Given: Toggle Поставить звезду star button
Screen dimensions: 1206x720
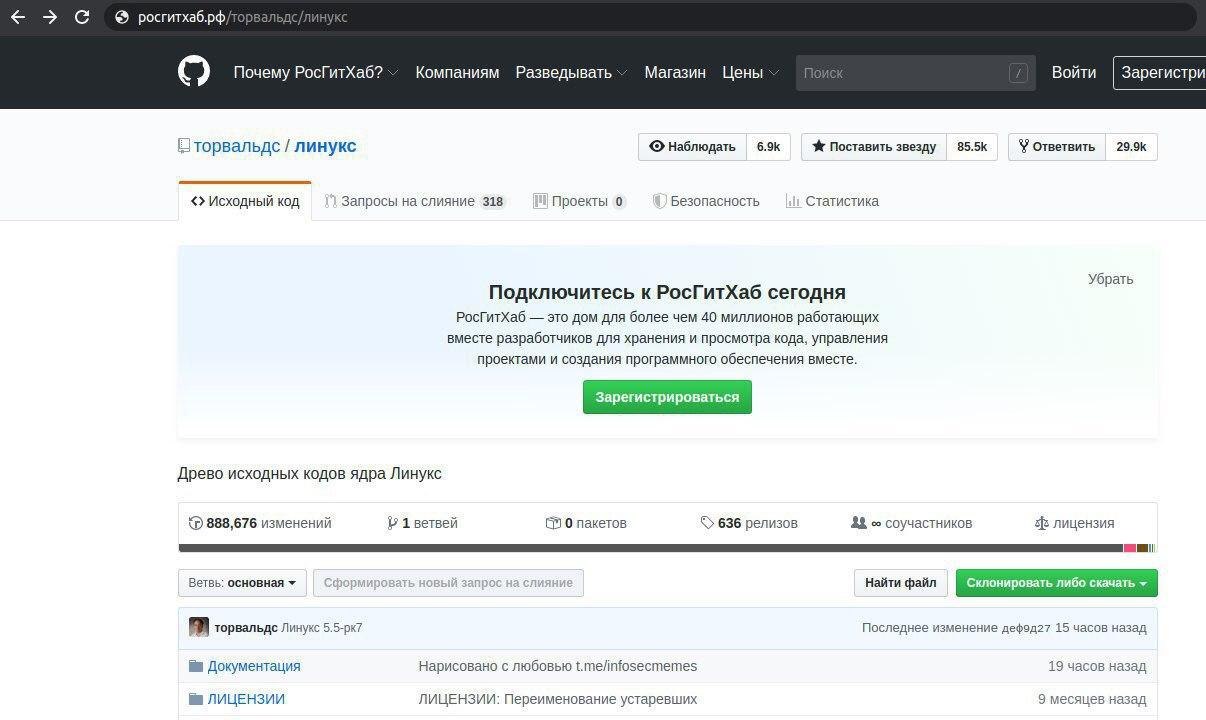Looking at the screenshot, I should click(873, 147).
